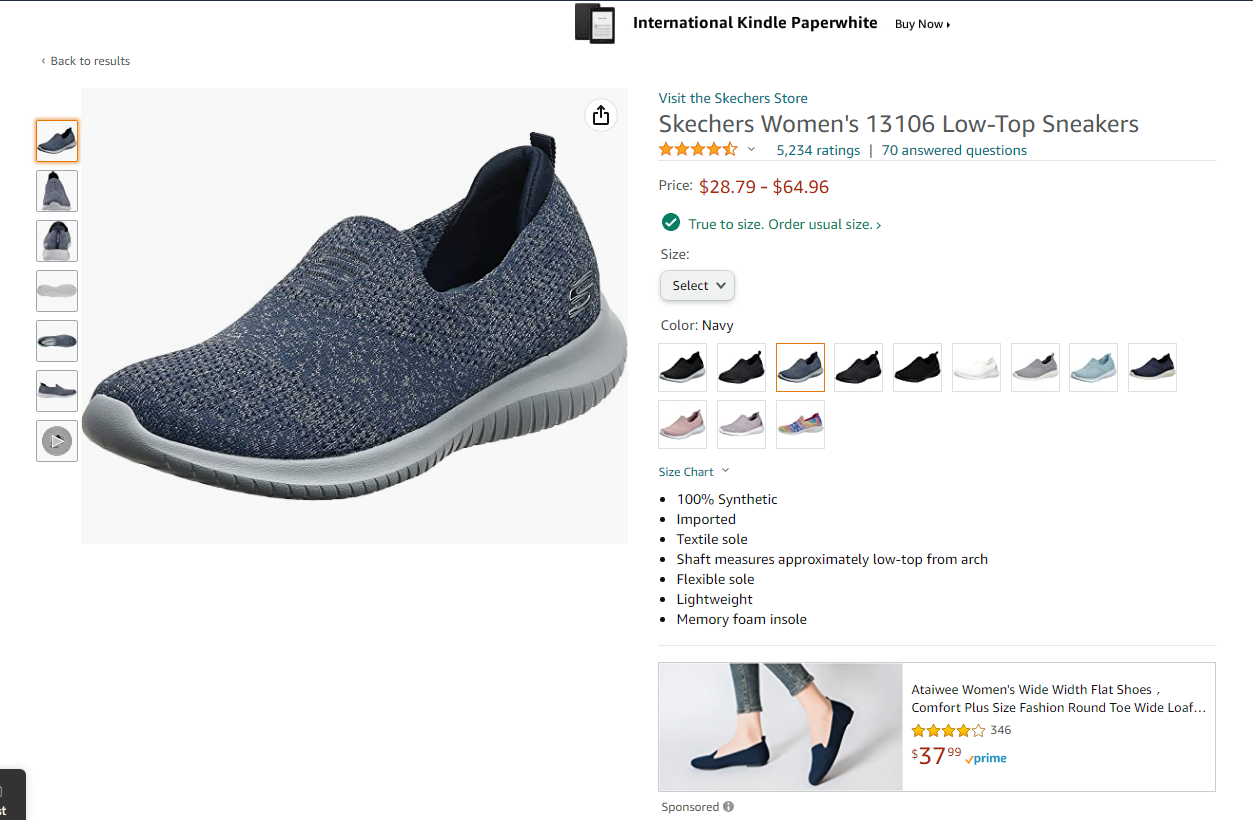Open the Ataiwee Women's Flat Shoes ad
1253x820 pixels.
1058,698
